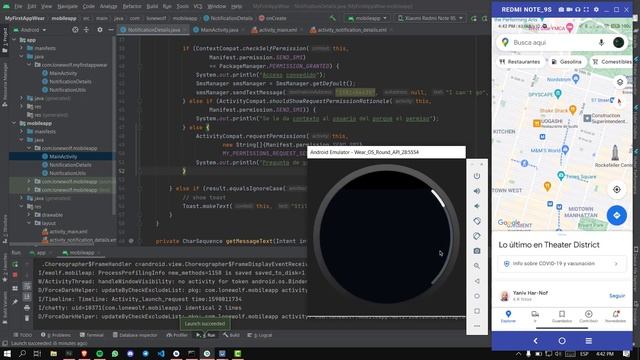Collapse the app module in project tree

click(14, 40)
